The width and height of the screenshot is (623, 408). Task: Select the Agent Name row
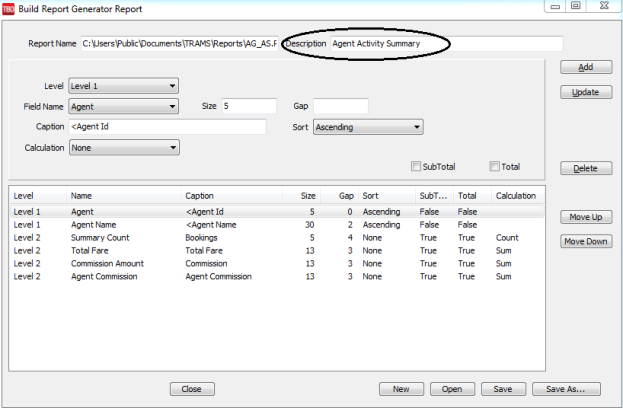pos(277,225)
